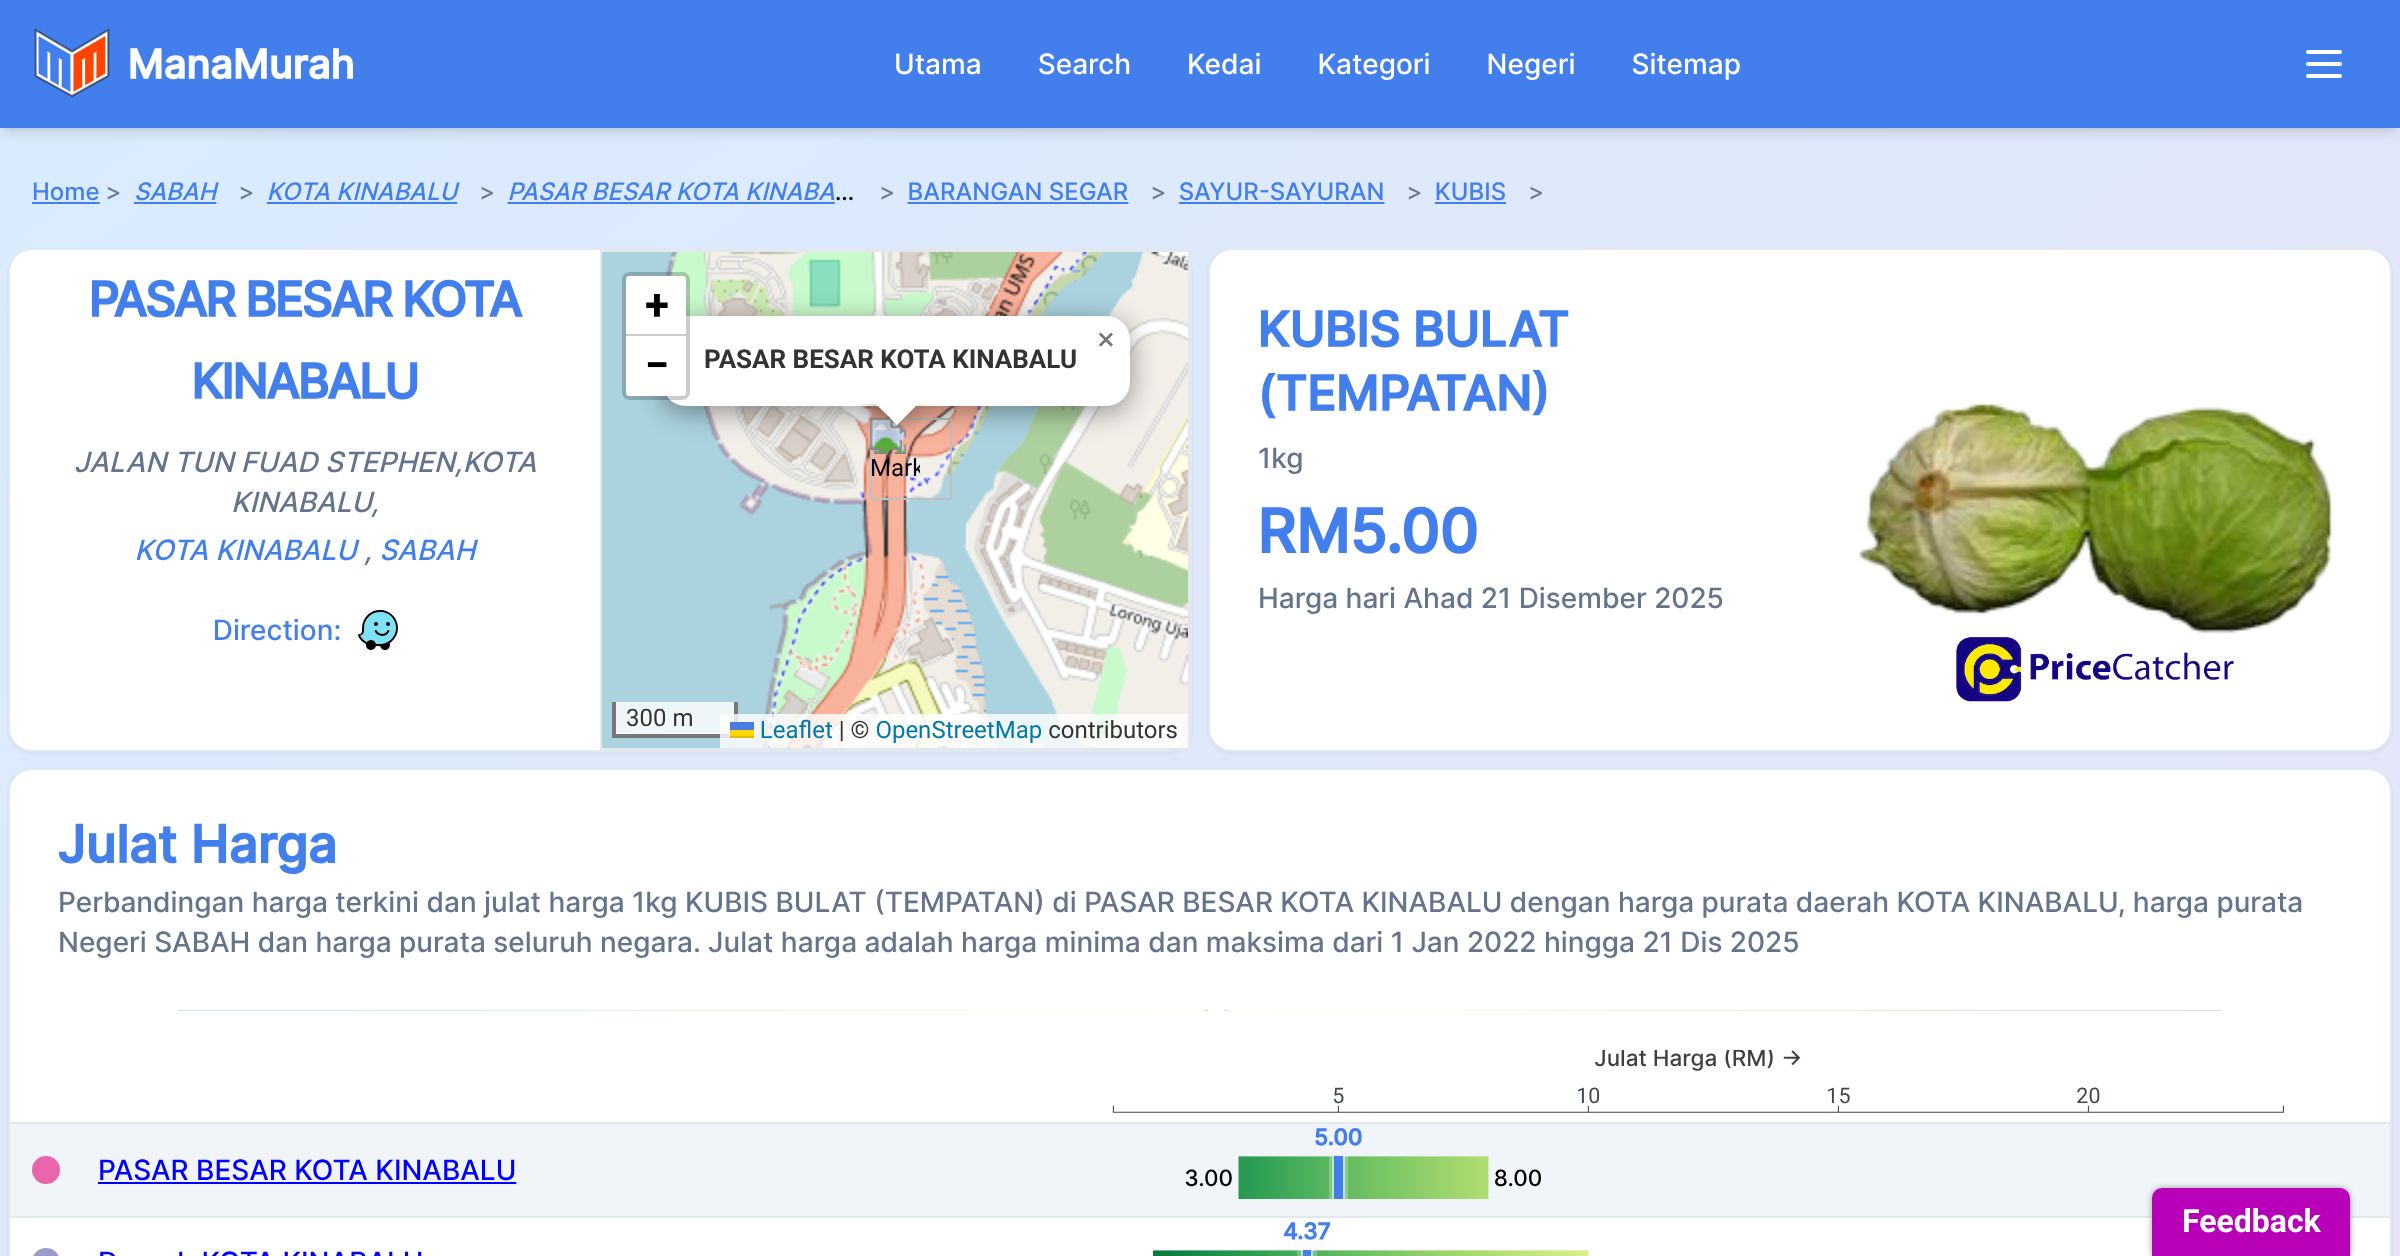This screenshot has height=1256, width=2400.
Task: Click the Leaflet attribution link
Action: point(795,730)
